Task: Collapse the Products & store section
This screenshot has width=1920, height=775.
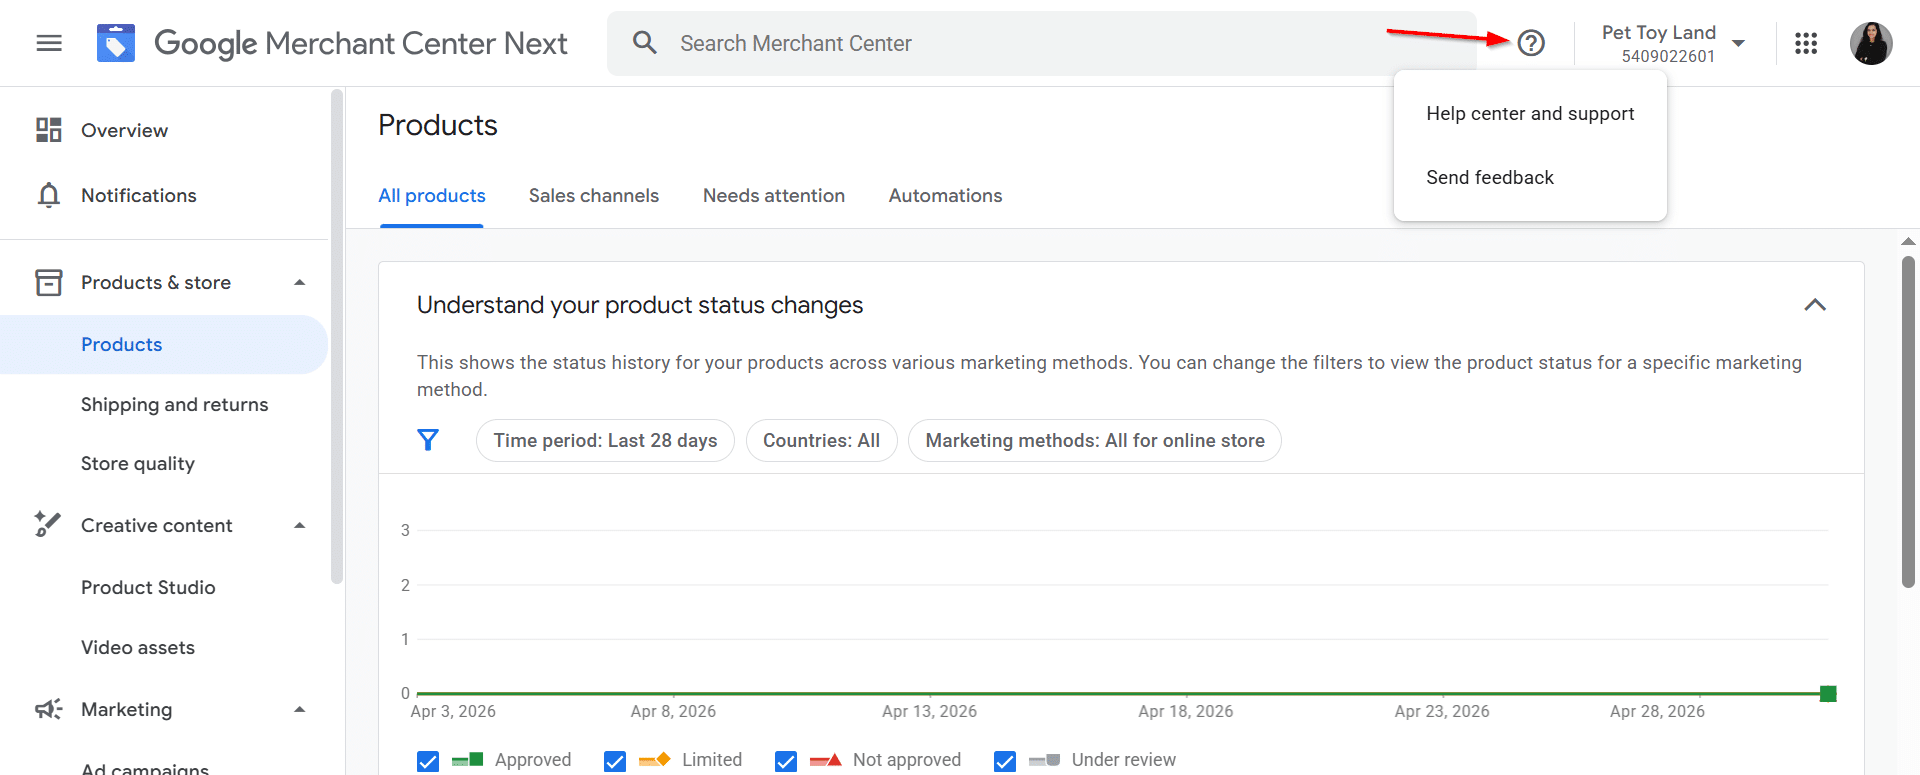Action: [299, 283]
